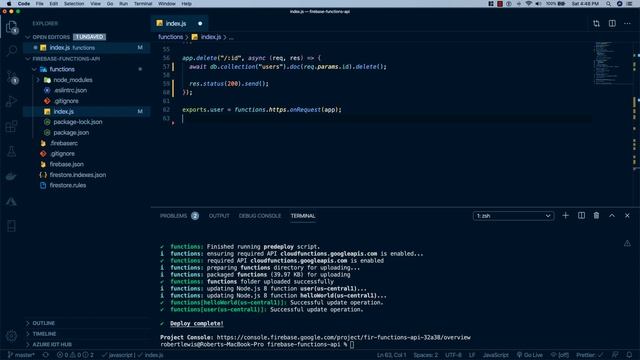Image resolution: width=640 pixels, height=360 pixels.
Task: Open the View menu
Action: [96, 4]
